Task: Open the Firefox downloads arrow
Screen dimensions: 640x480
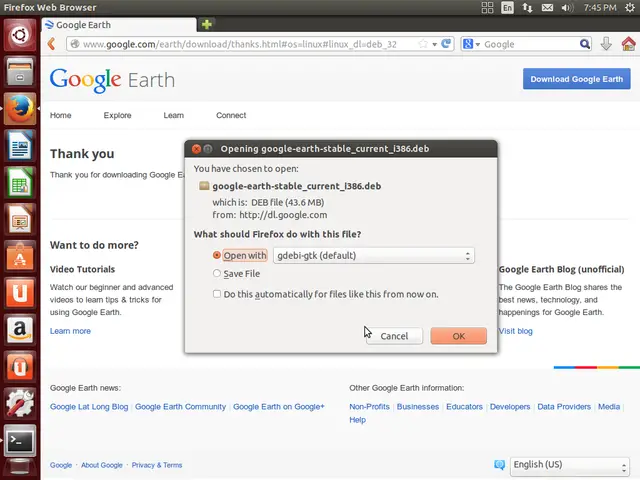Action: pyautogui.click(x=606, y=44)
